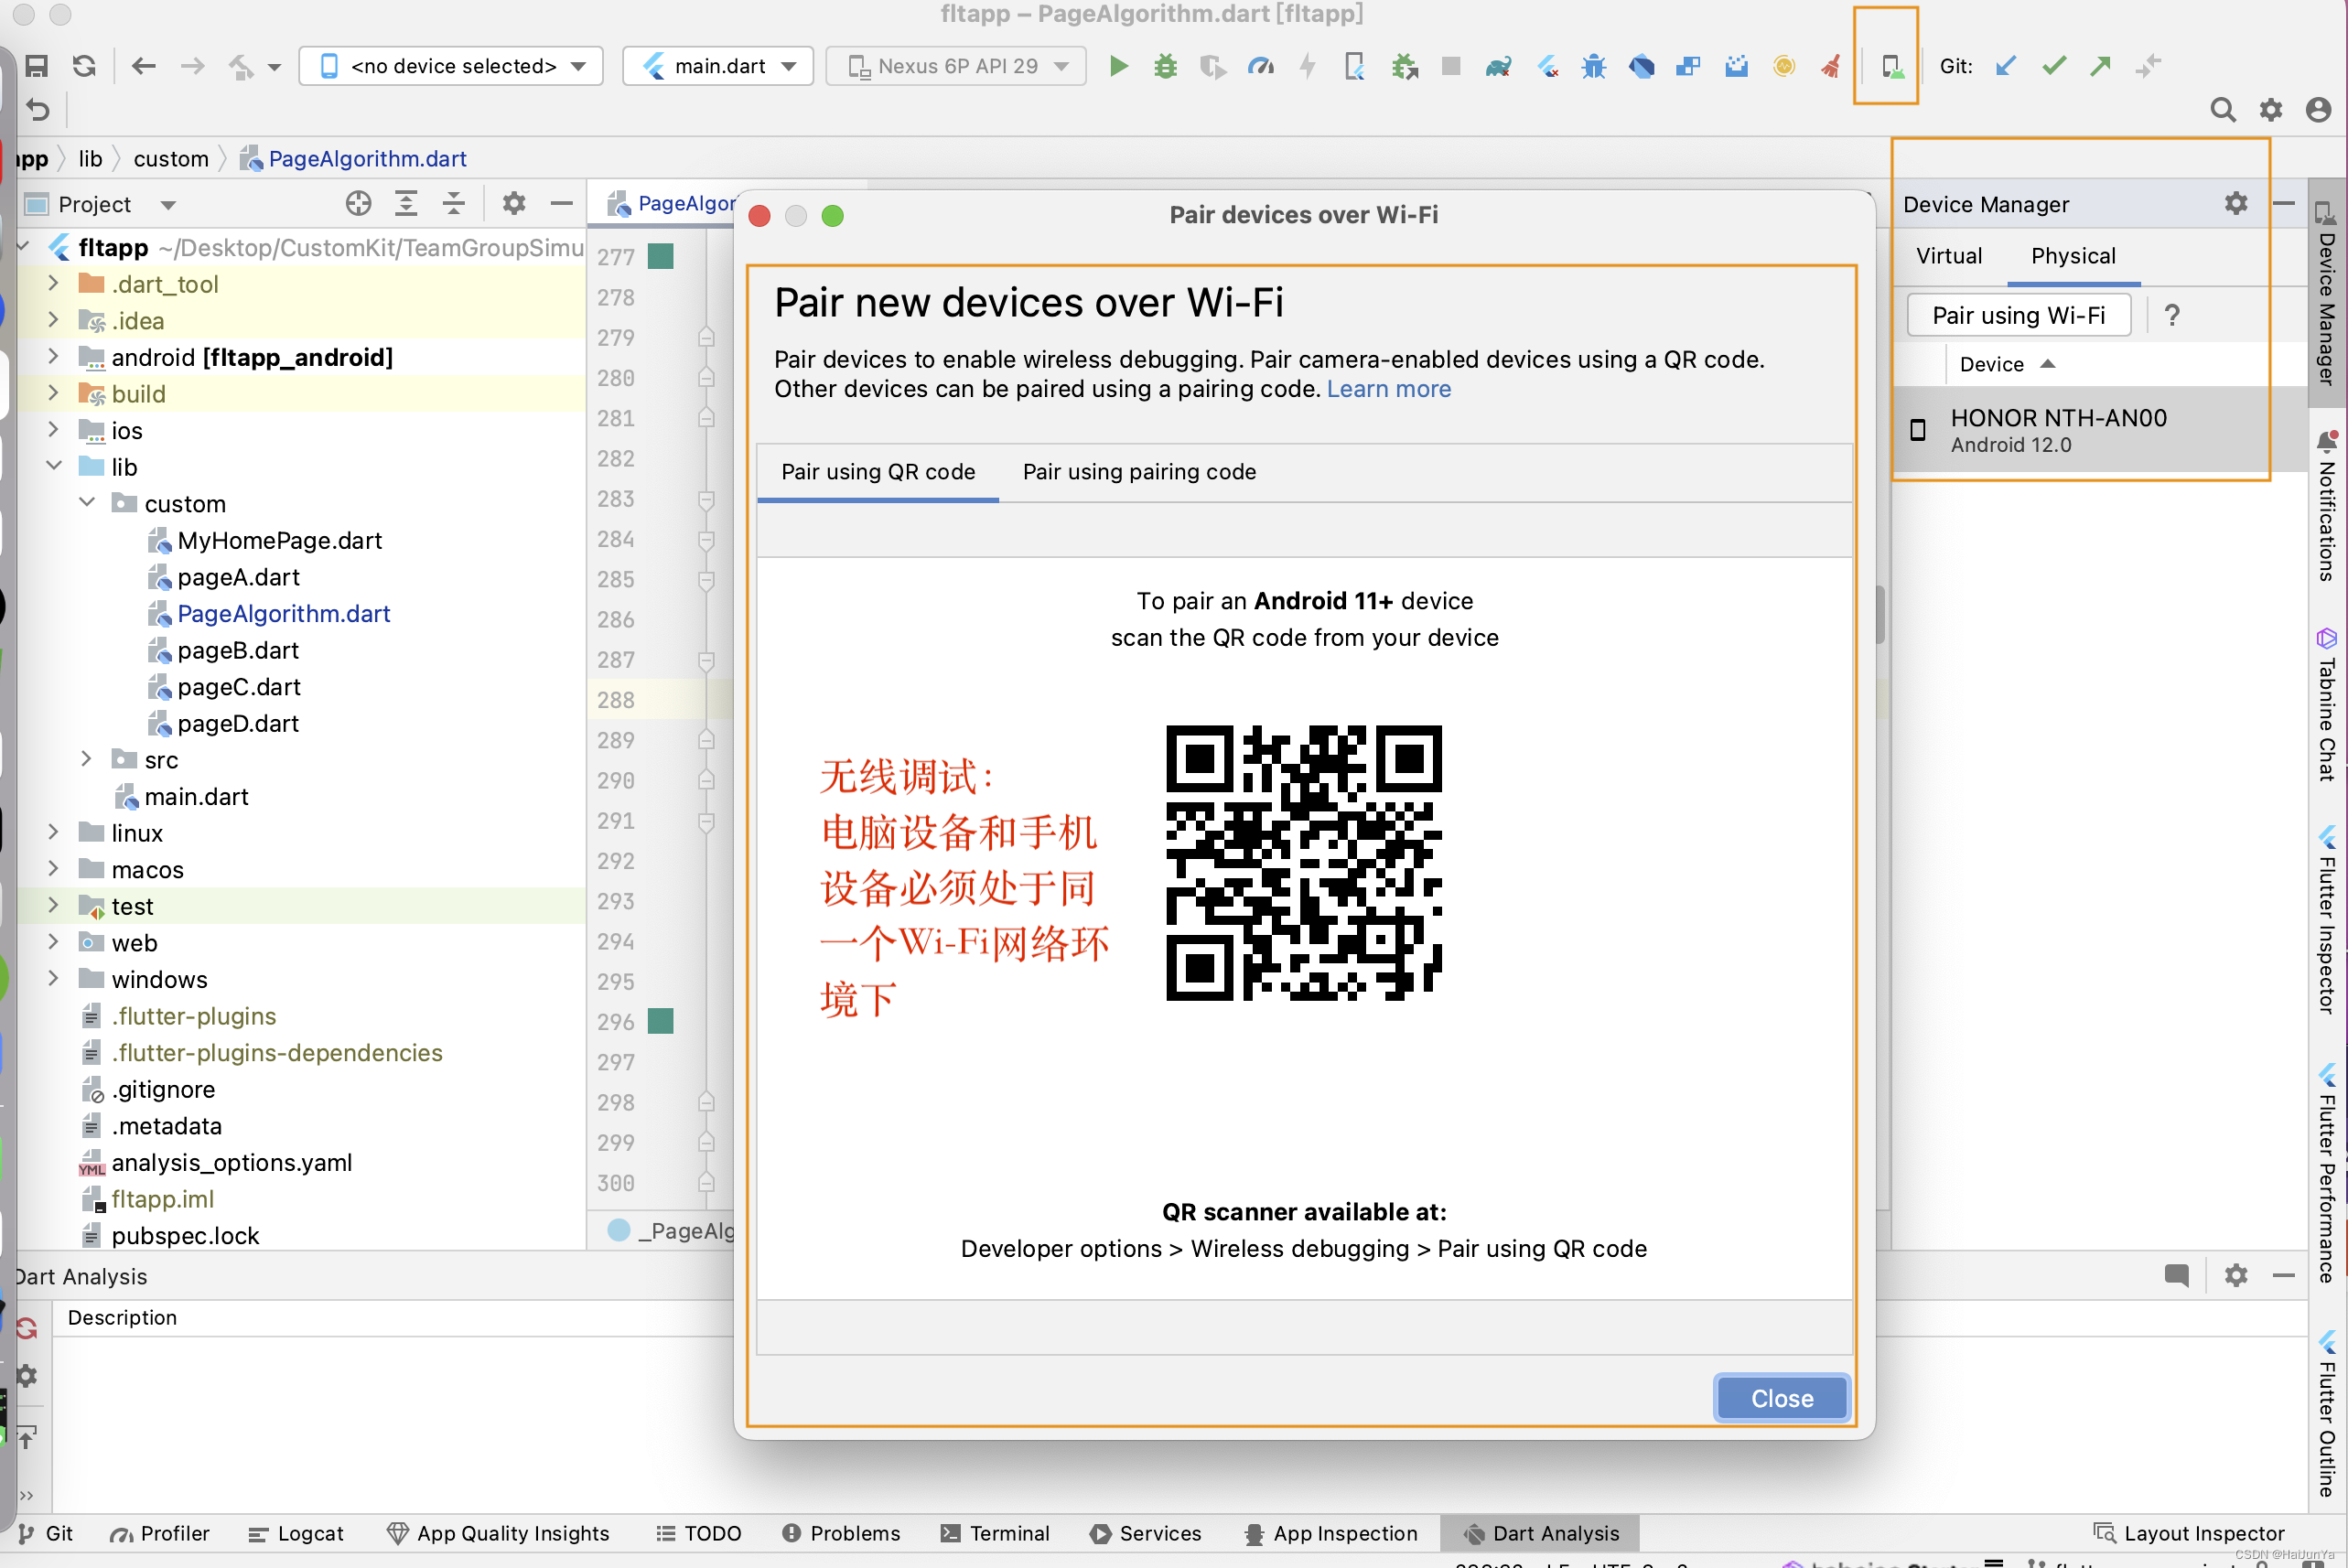2348x1568 pixels.
Task: Open the Notifications sidebar tab
Action: 2327,506
